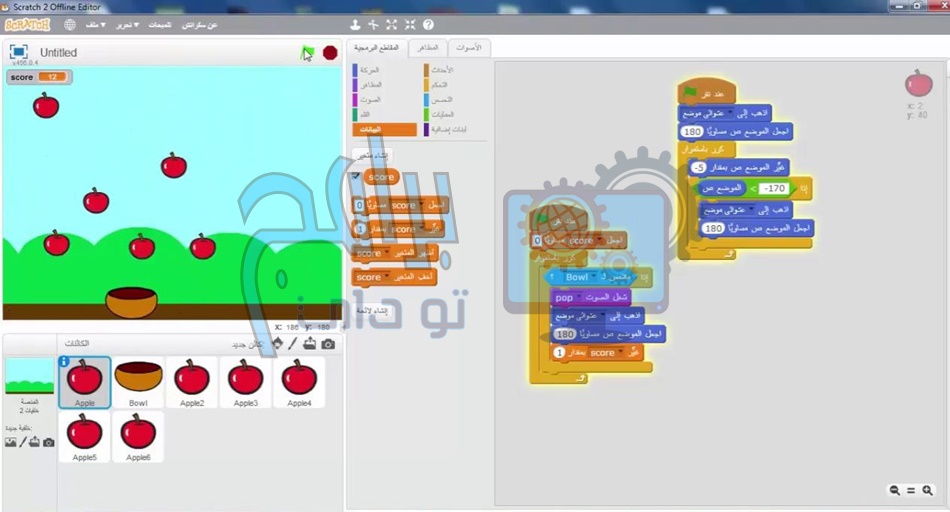
Task: Open the Bowl dropdown in the touching block
Action: point(596,277)
